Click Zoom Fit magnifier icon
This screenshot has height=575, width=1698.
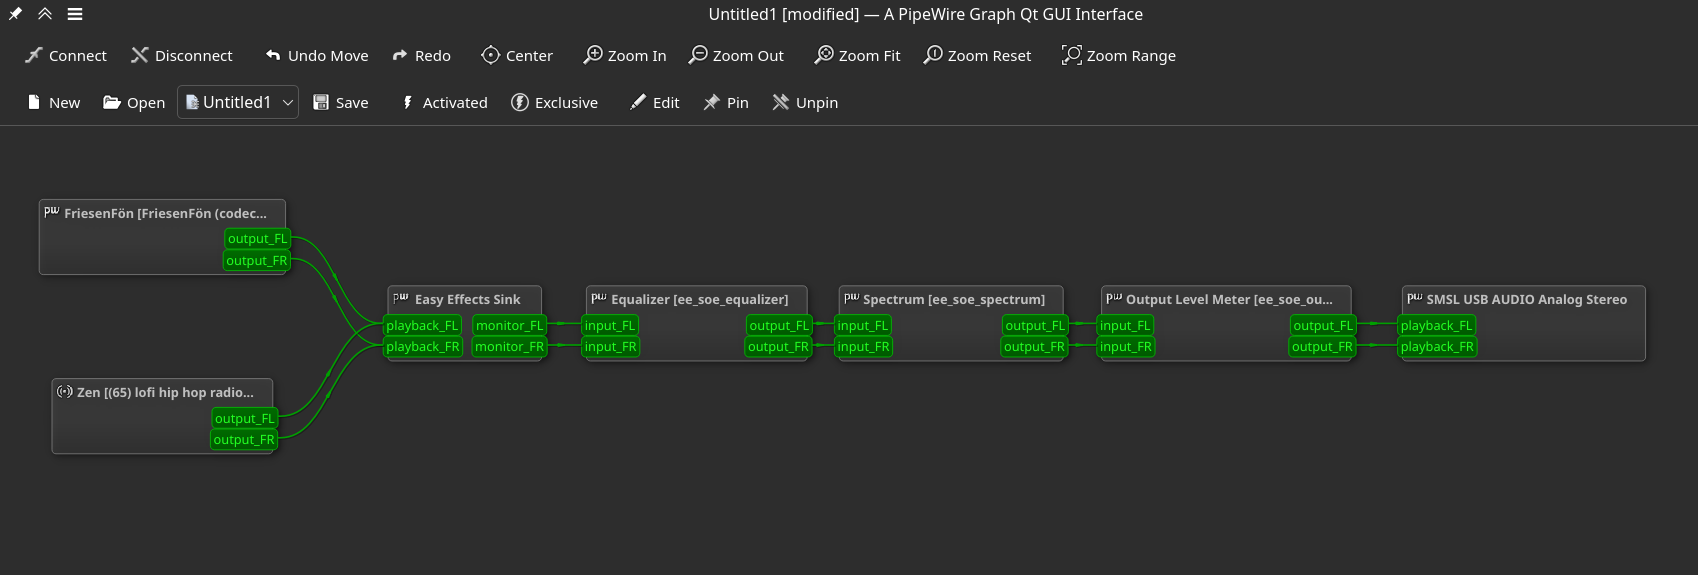pyautogui.click(x=824, y=55)
